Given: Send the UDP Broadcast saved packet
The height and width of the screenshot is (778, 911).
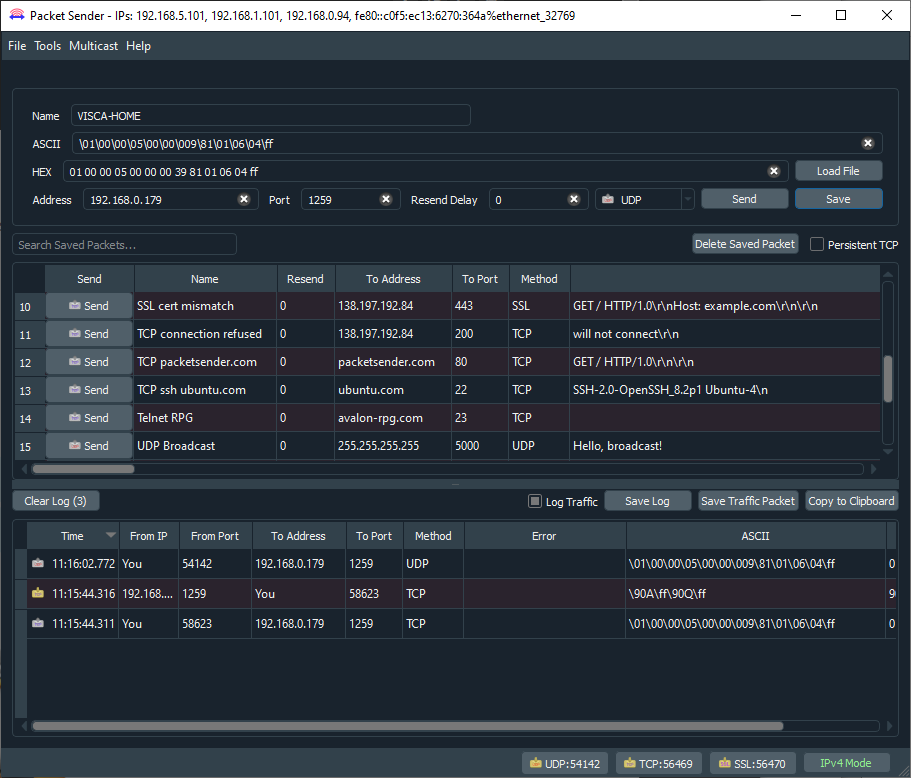Looking at the screenshot, I should click(88, 446).
